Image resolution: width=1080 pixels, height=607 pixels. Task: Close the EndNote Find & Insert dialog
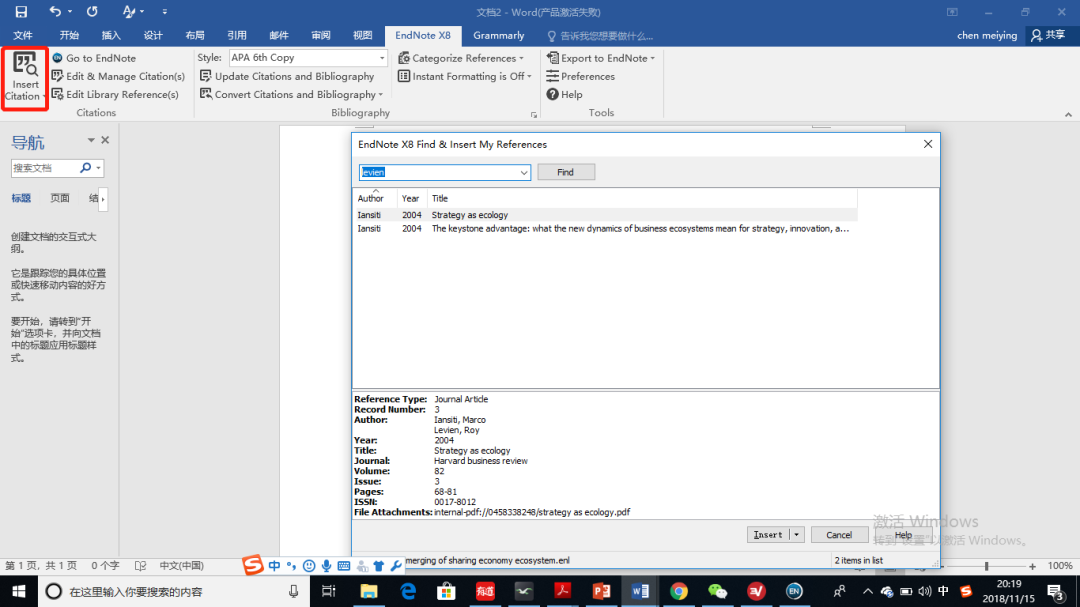[x=928, y=144]
